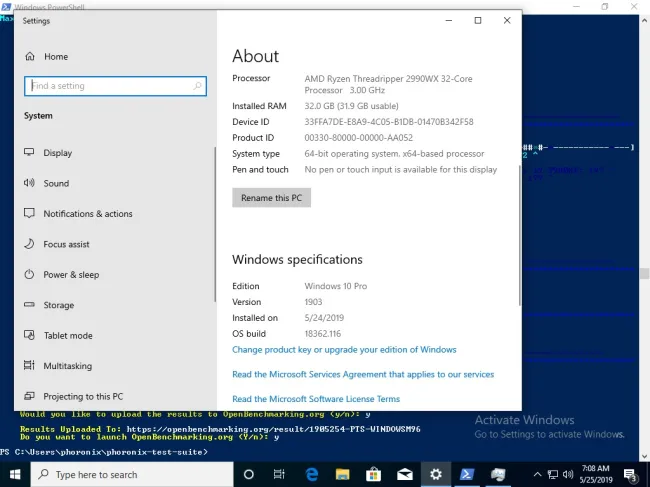Launch Microsoft Edge from taskbar
The image size is (650, 487).
coord(311,474)
